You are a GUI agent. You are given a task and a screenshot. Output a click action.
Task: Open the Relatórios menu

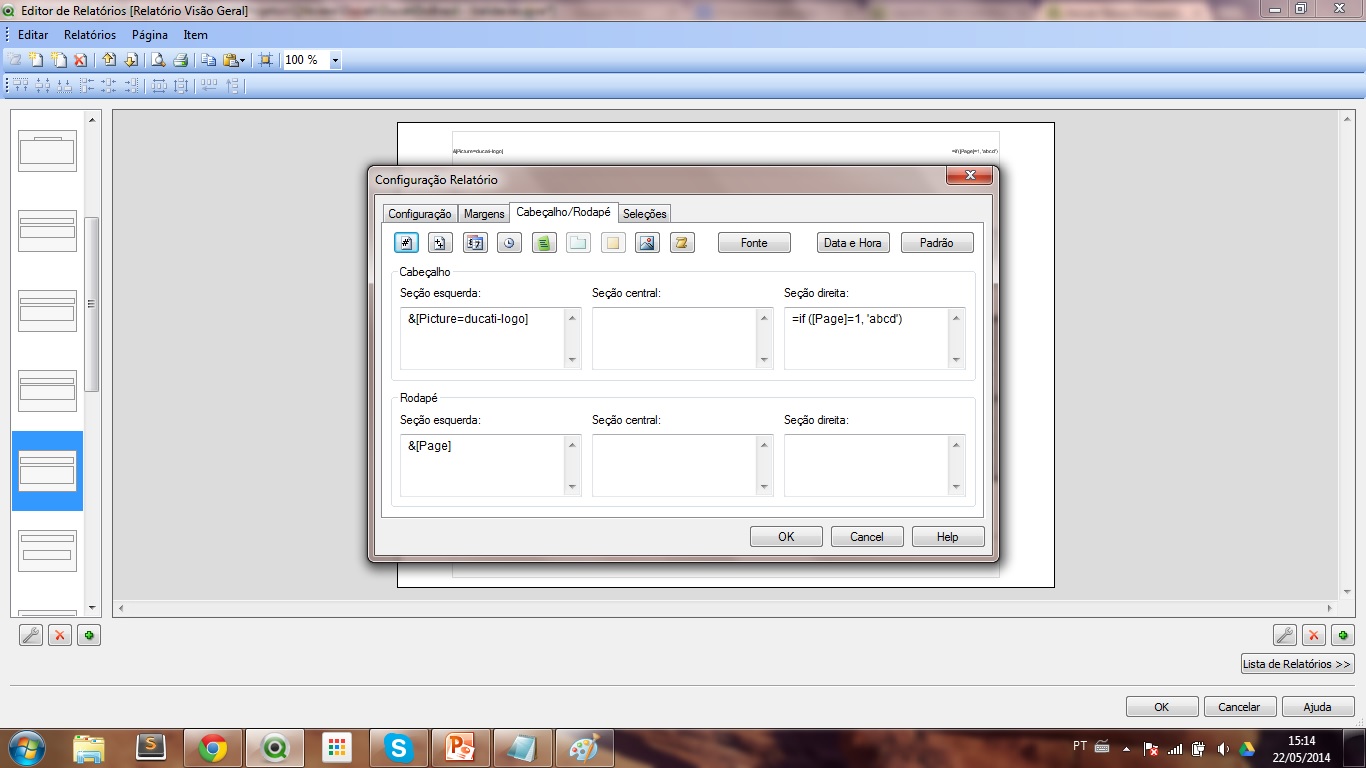point(90,35)
